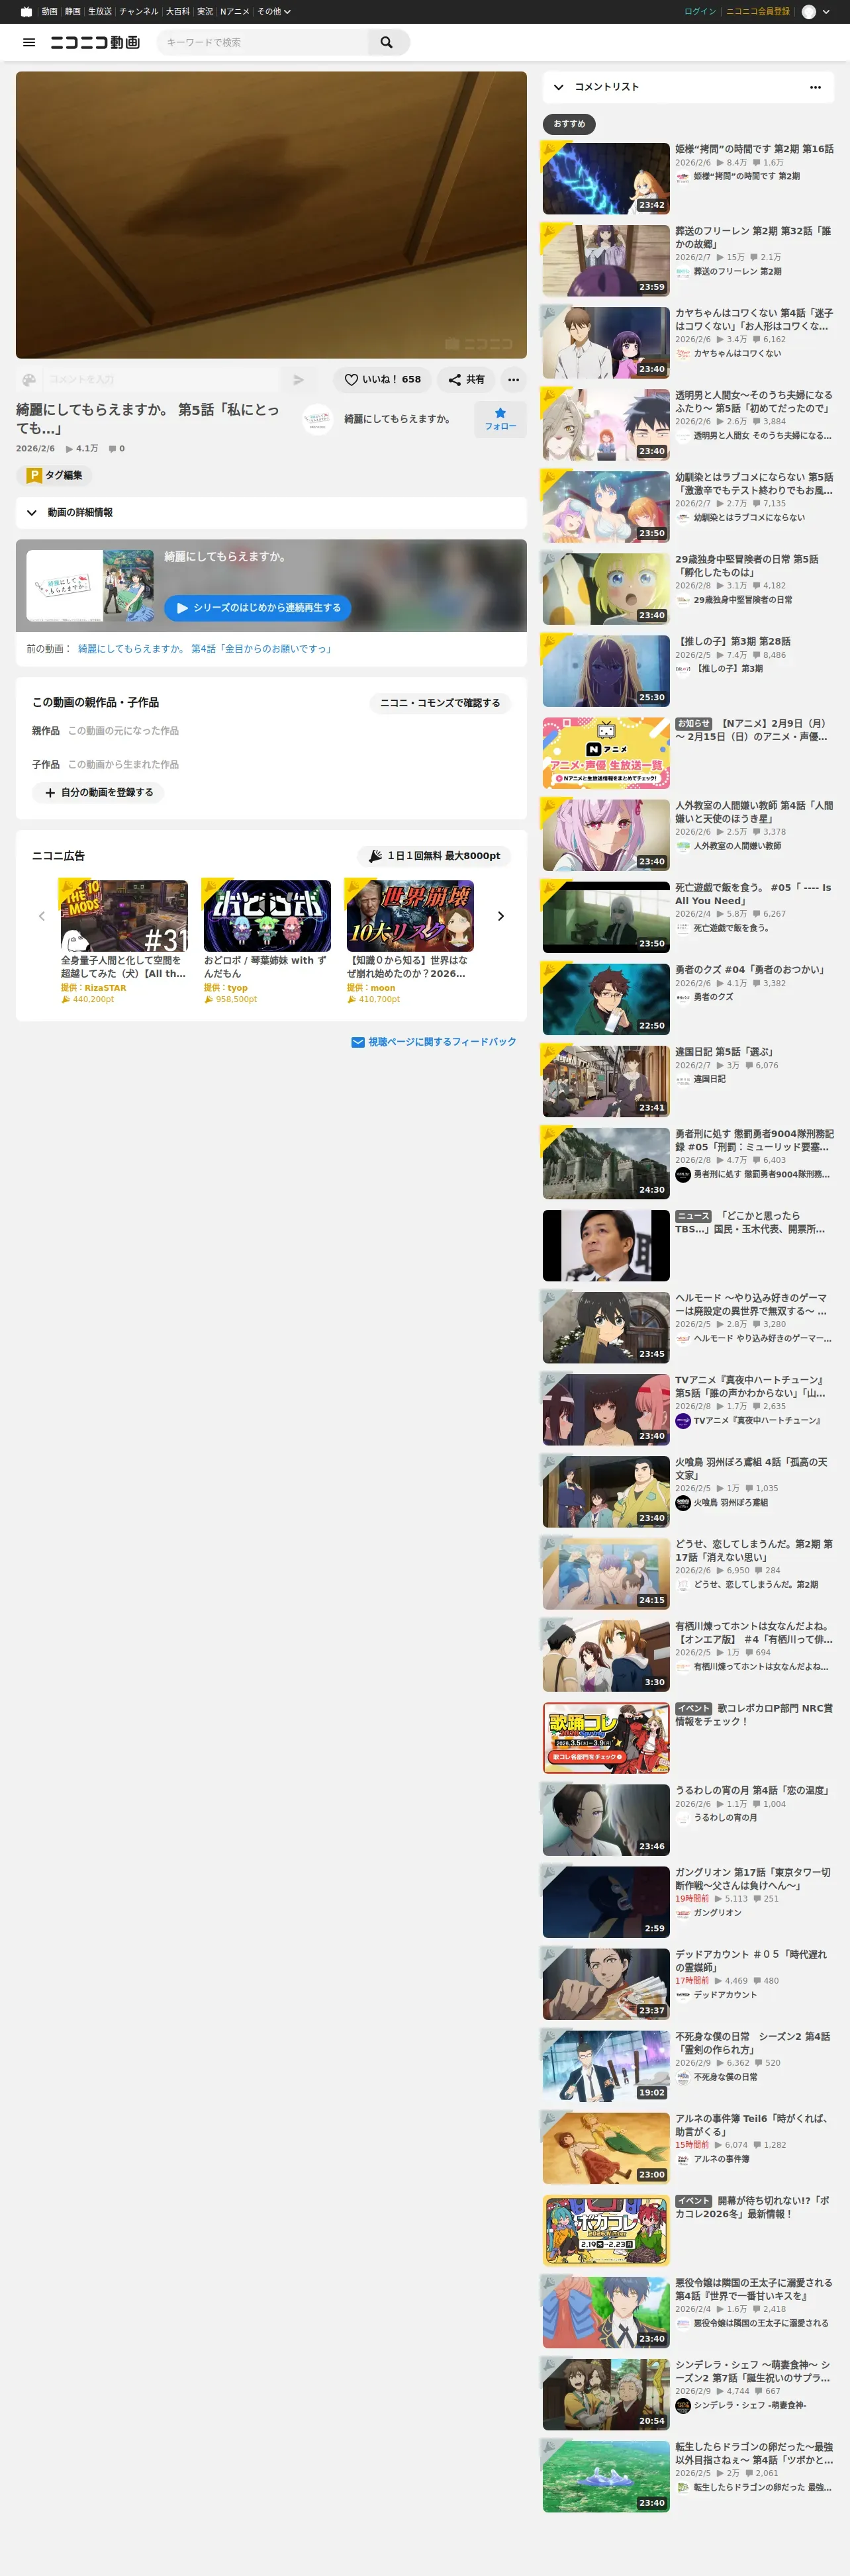Open 世界崩壊 10大リスク ad thumbnail

pyautogui.click(x=410, y=916)
